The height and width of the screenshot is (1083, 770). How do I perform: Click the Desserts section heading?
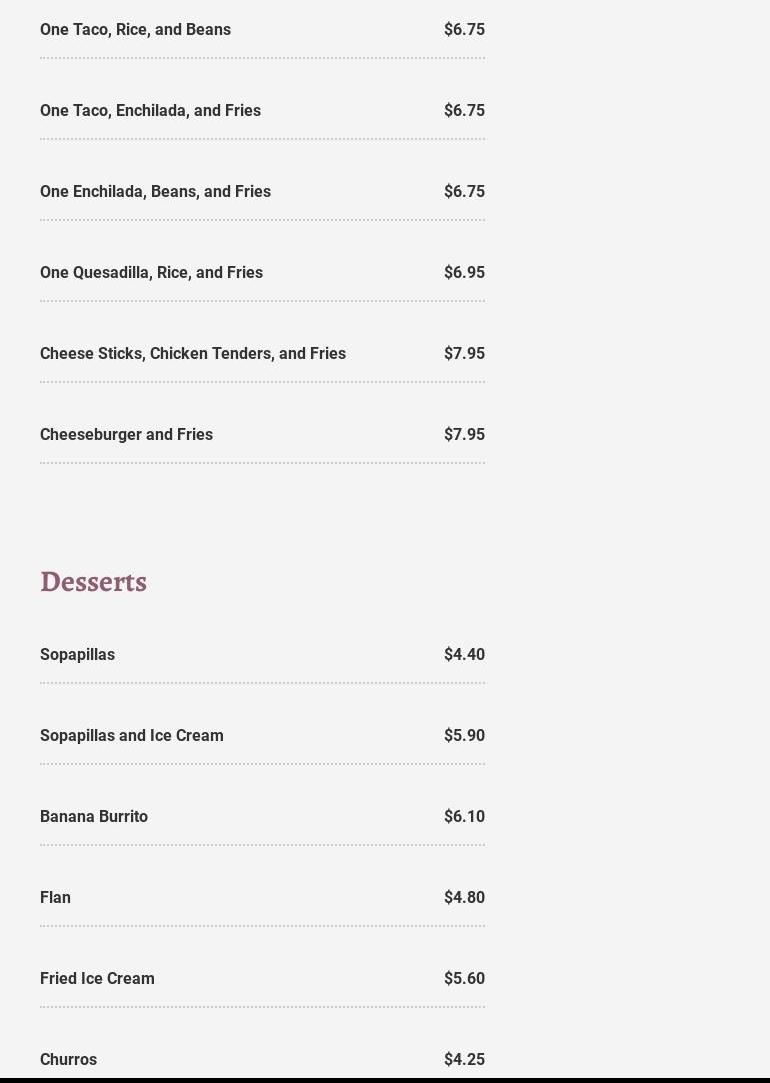(93, 582)
